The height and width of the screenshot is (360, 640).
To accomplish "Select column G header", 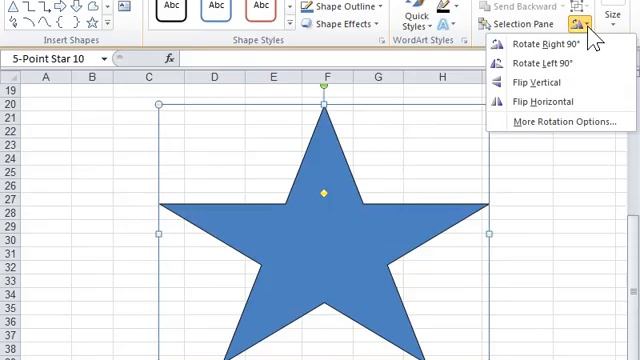I will click(378, 77).
